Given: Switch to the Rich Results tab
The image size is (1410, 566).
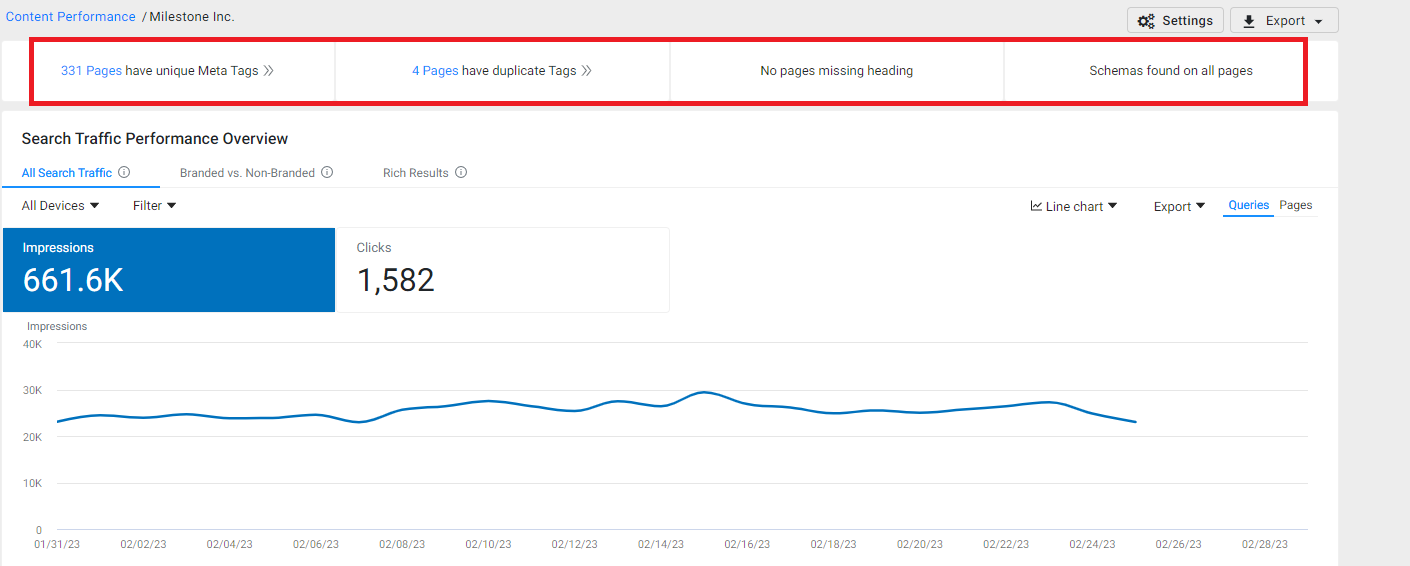Looking at the screenshot, I should pos(416,173).
